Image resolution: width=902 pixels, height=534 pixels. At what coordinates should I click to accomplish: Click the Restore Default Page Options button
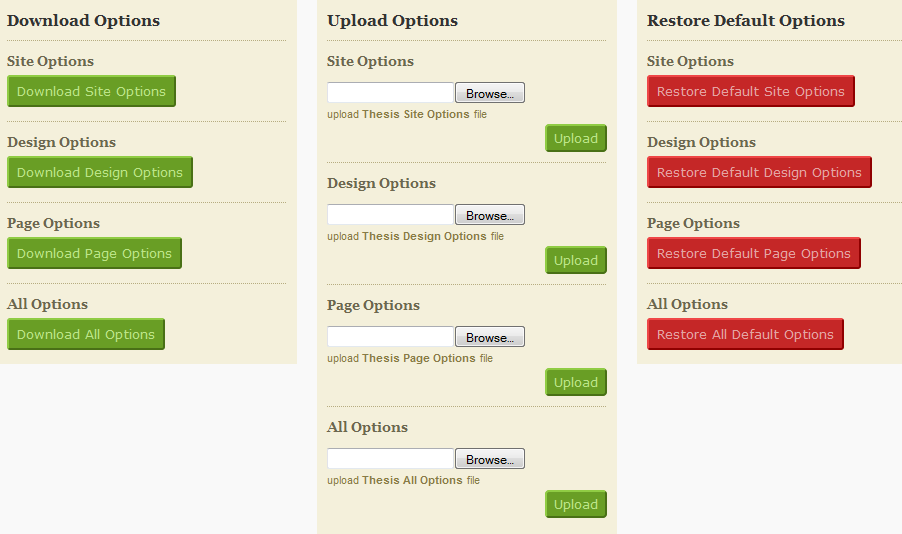click(x=754, y=253)
